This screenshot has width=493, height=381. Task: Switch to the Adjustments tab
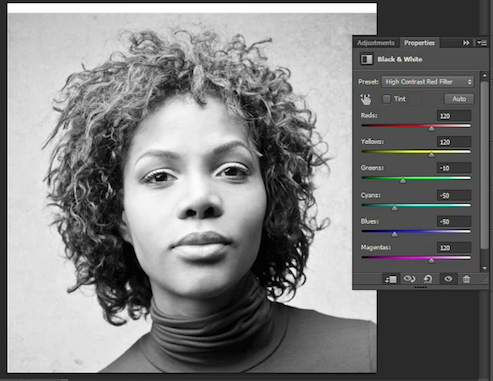[376, 43]
